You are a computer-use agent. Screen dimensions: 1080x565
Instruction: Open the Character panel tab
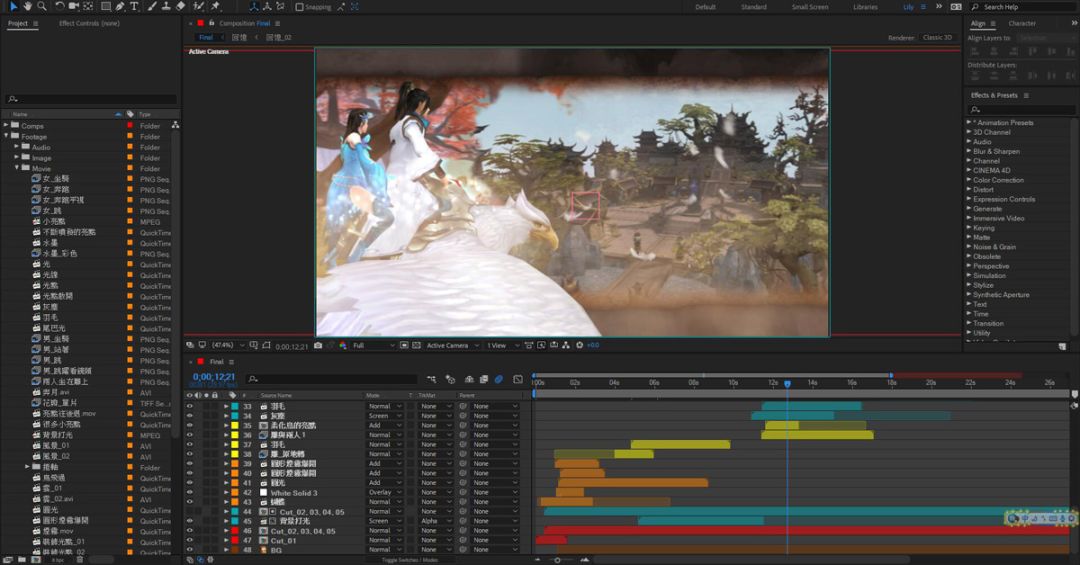1022,23
